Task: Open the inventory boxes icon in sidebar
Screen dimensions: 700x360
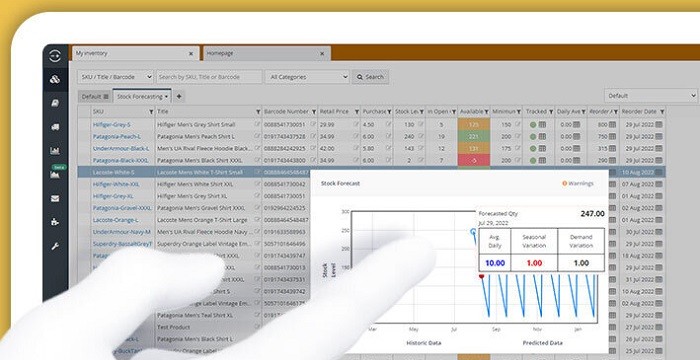Action: [x=55, y=80]
